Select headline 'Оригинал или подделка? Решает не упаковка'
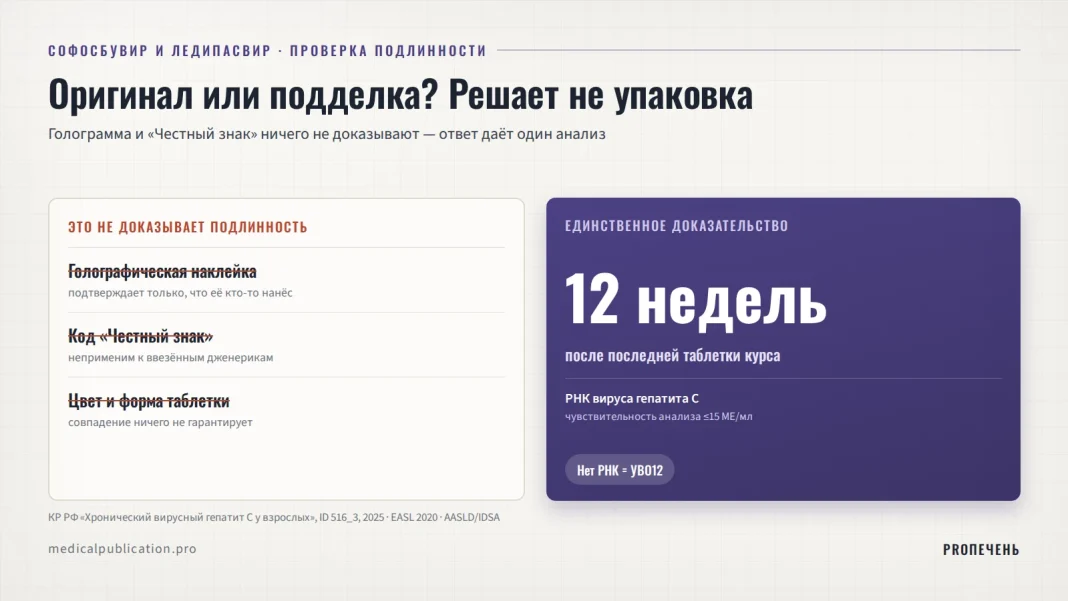Viewport: 1068px width, 601px height. tap(400, 94)
